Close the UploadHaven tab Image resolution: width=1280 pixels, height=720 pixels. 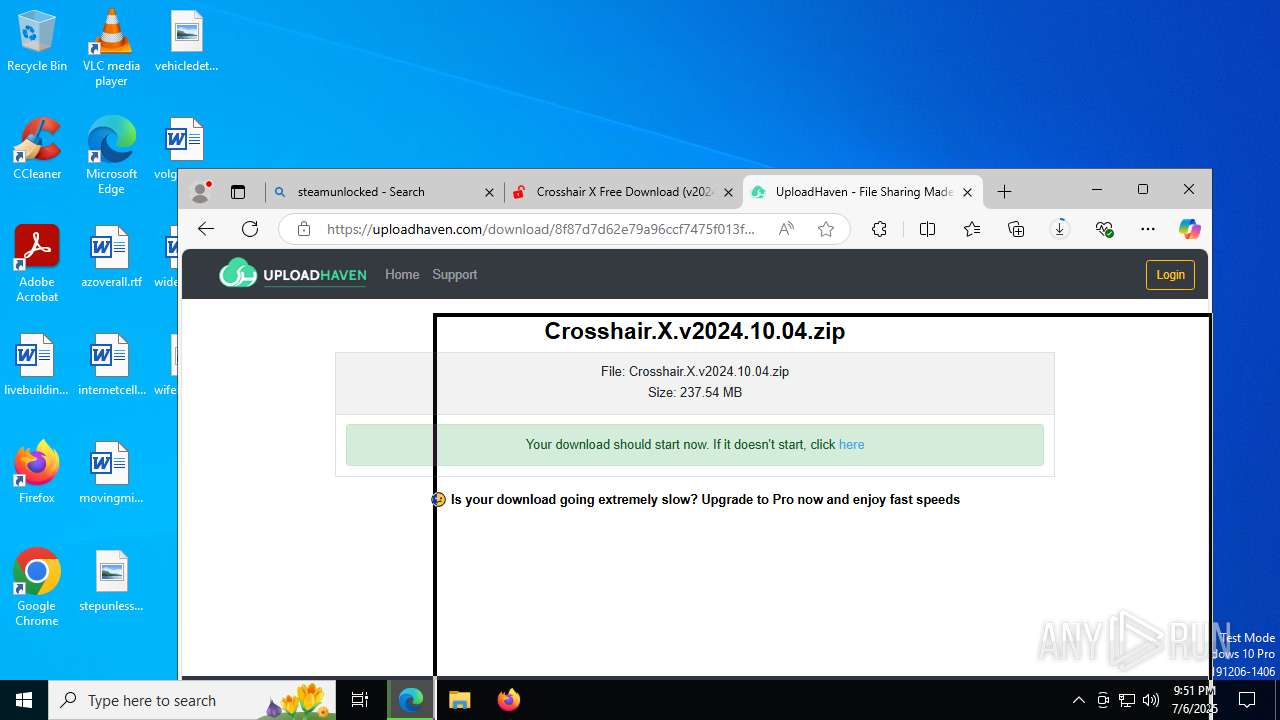tap(967, 192)
